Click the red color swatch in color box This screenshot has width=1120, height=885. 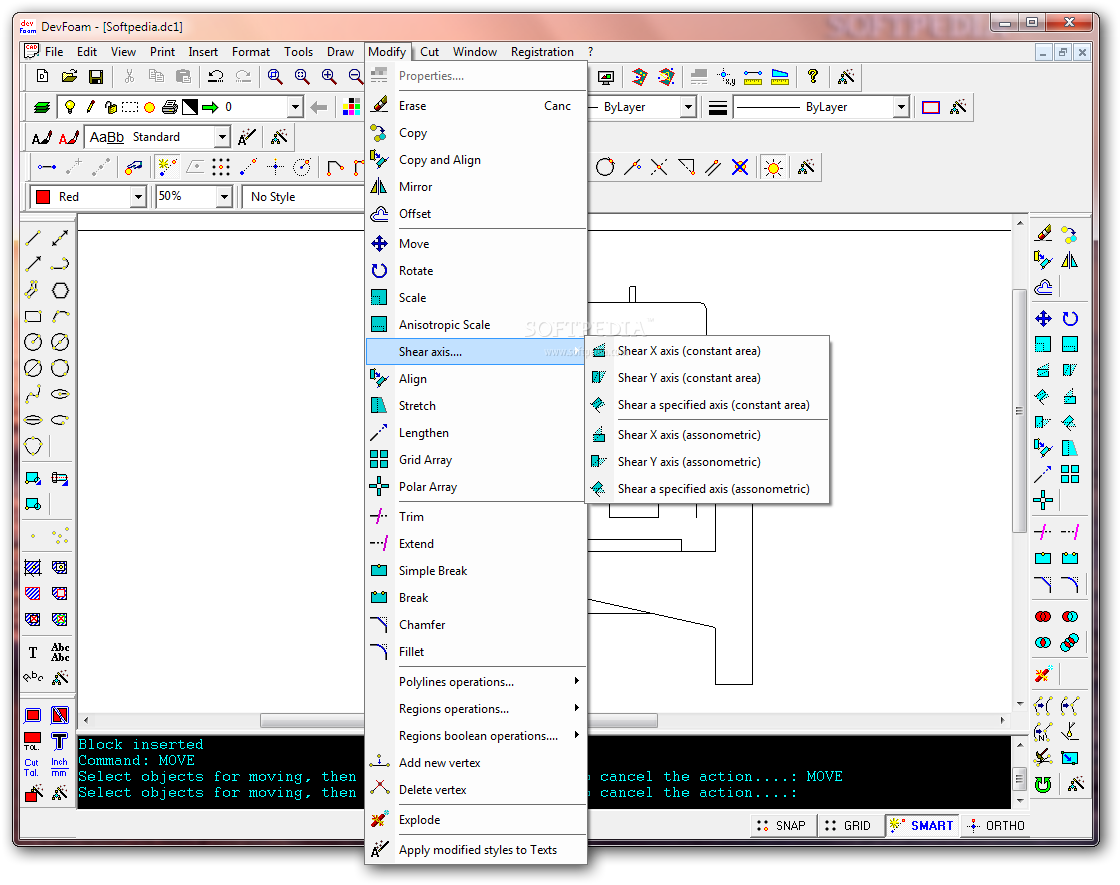tap(43, 196)
